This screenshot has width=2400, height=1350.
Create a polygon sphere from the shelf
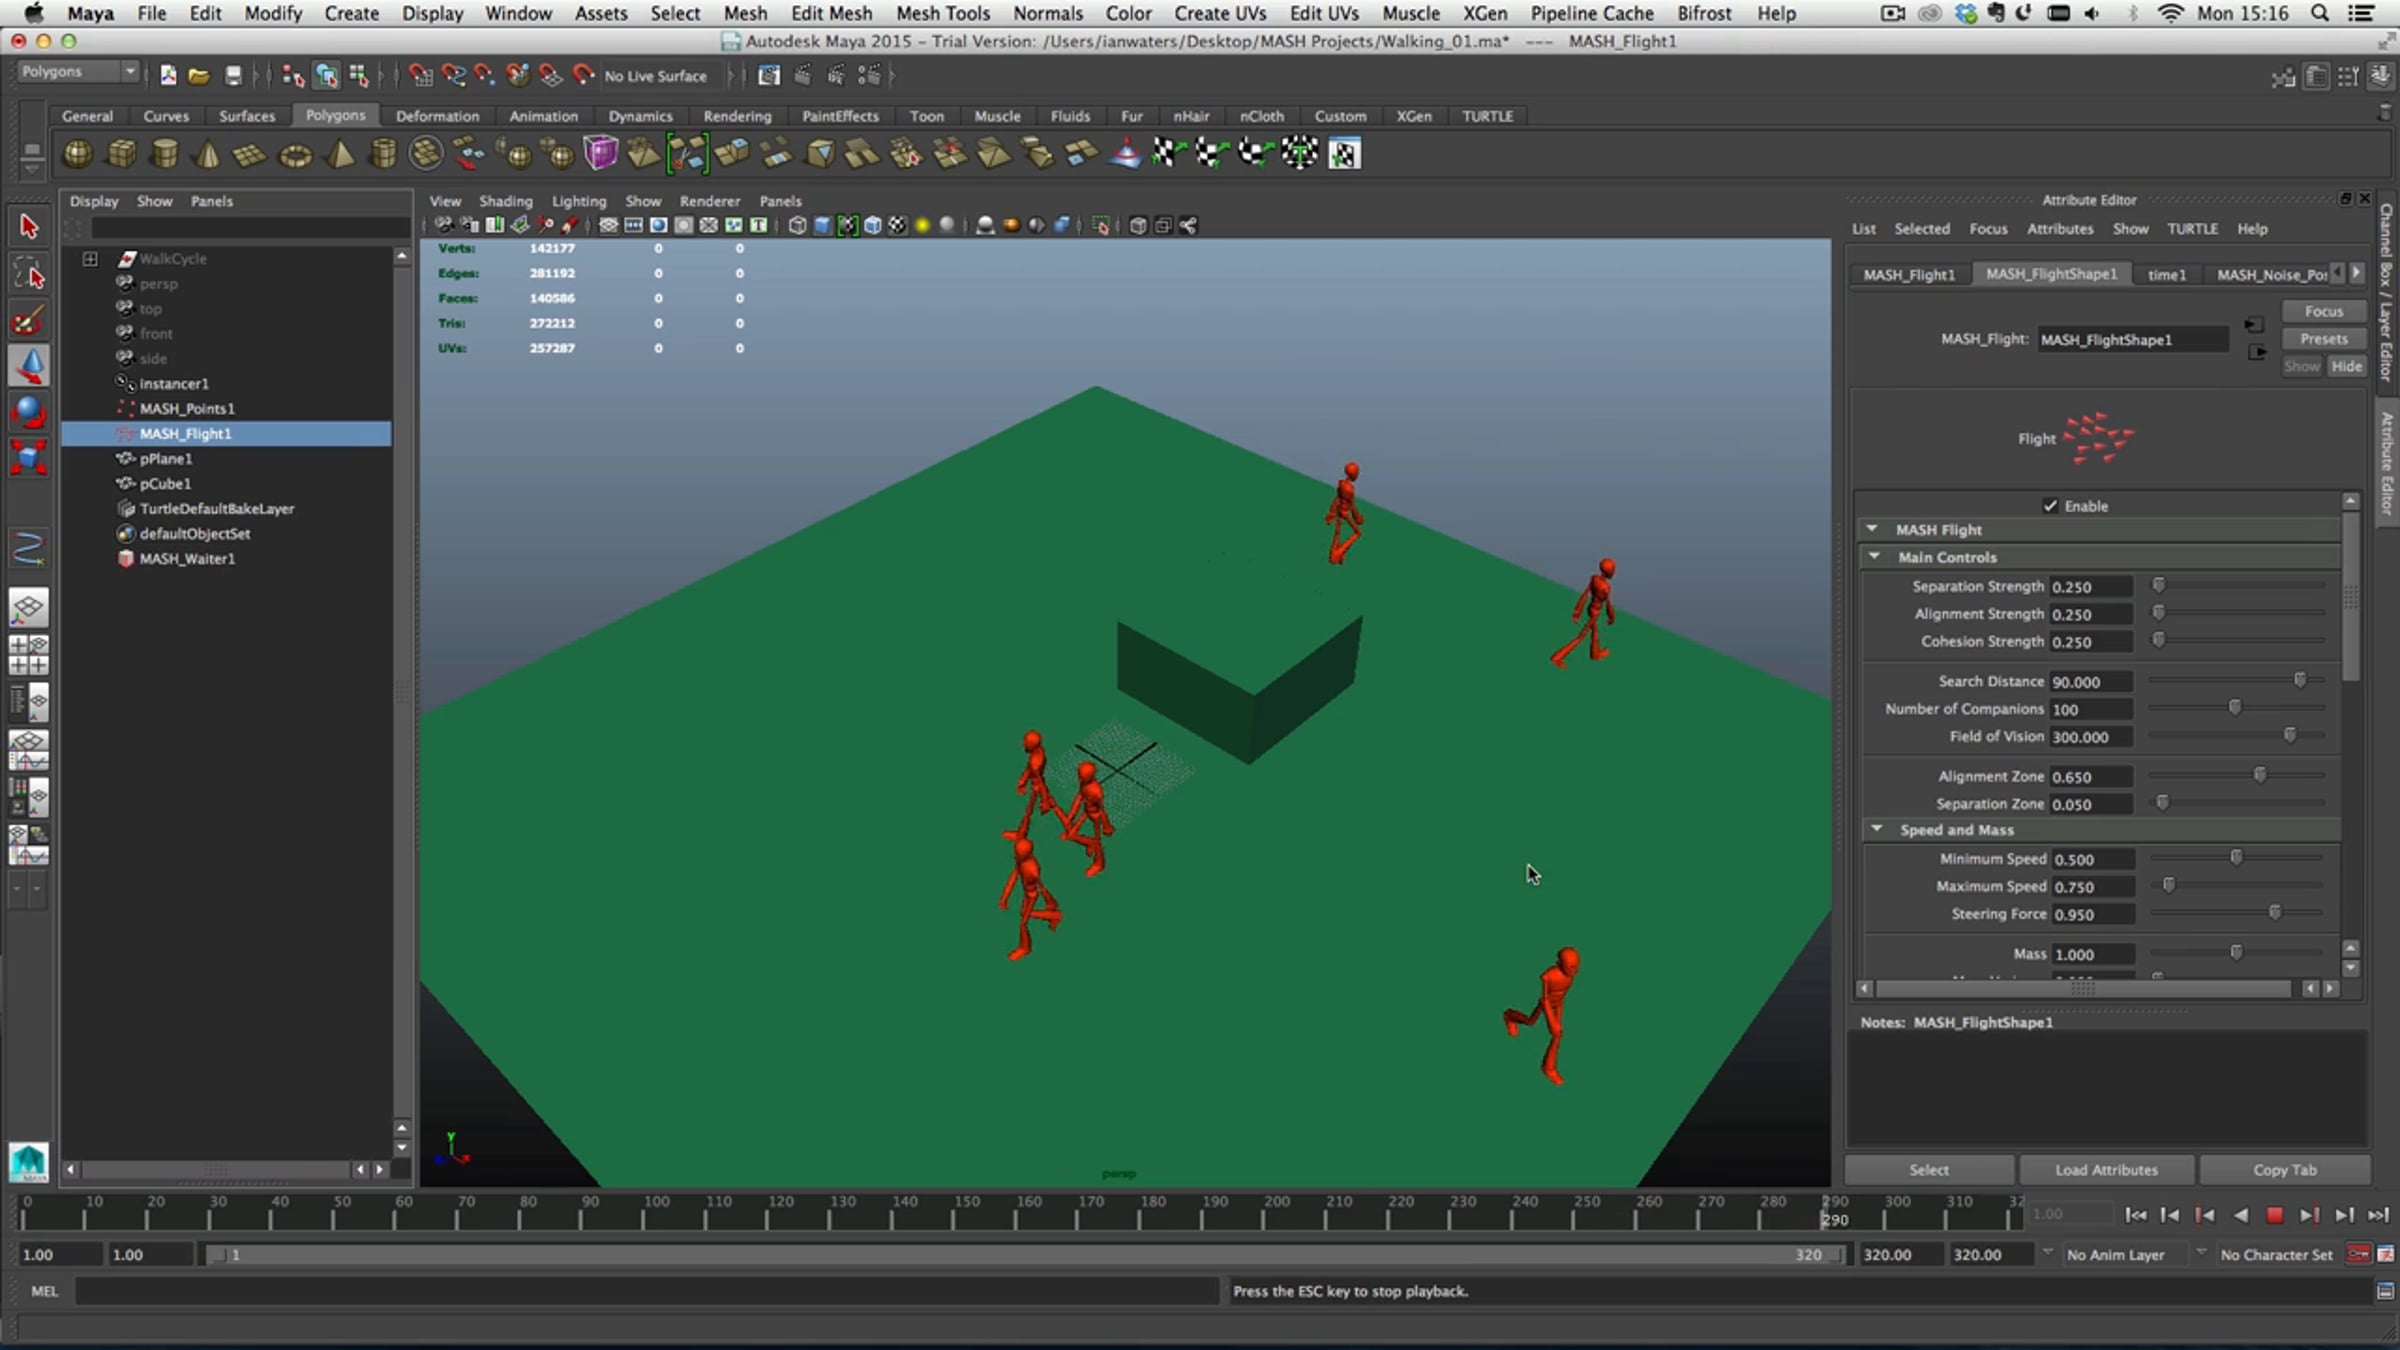click(77, 154)
